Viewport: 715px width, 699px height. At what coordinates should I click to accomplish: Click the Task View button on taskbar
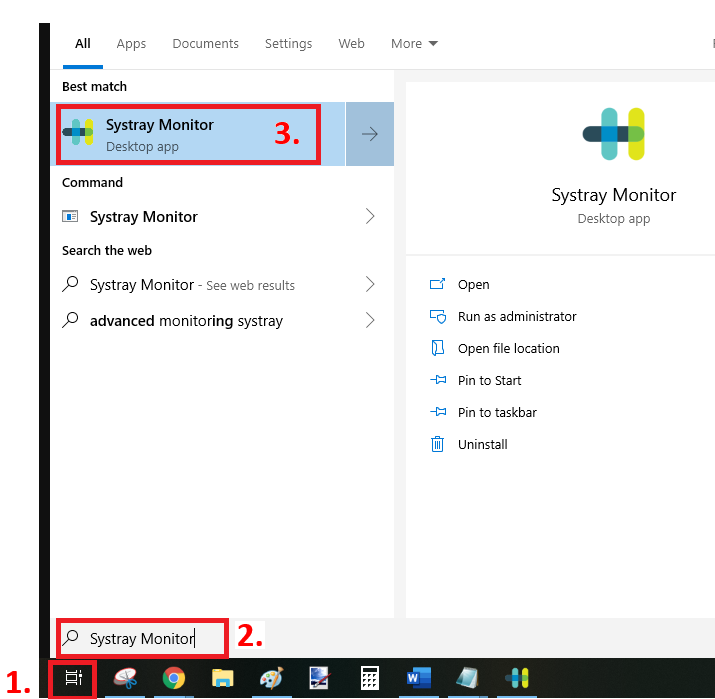tap(73, 679)
